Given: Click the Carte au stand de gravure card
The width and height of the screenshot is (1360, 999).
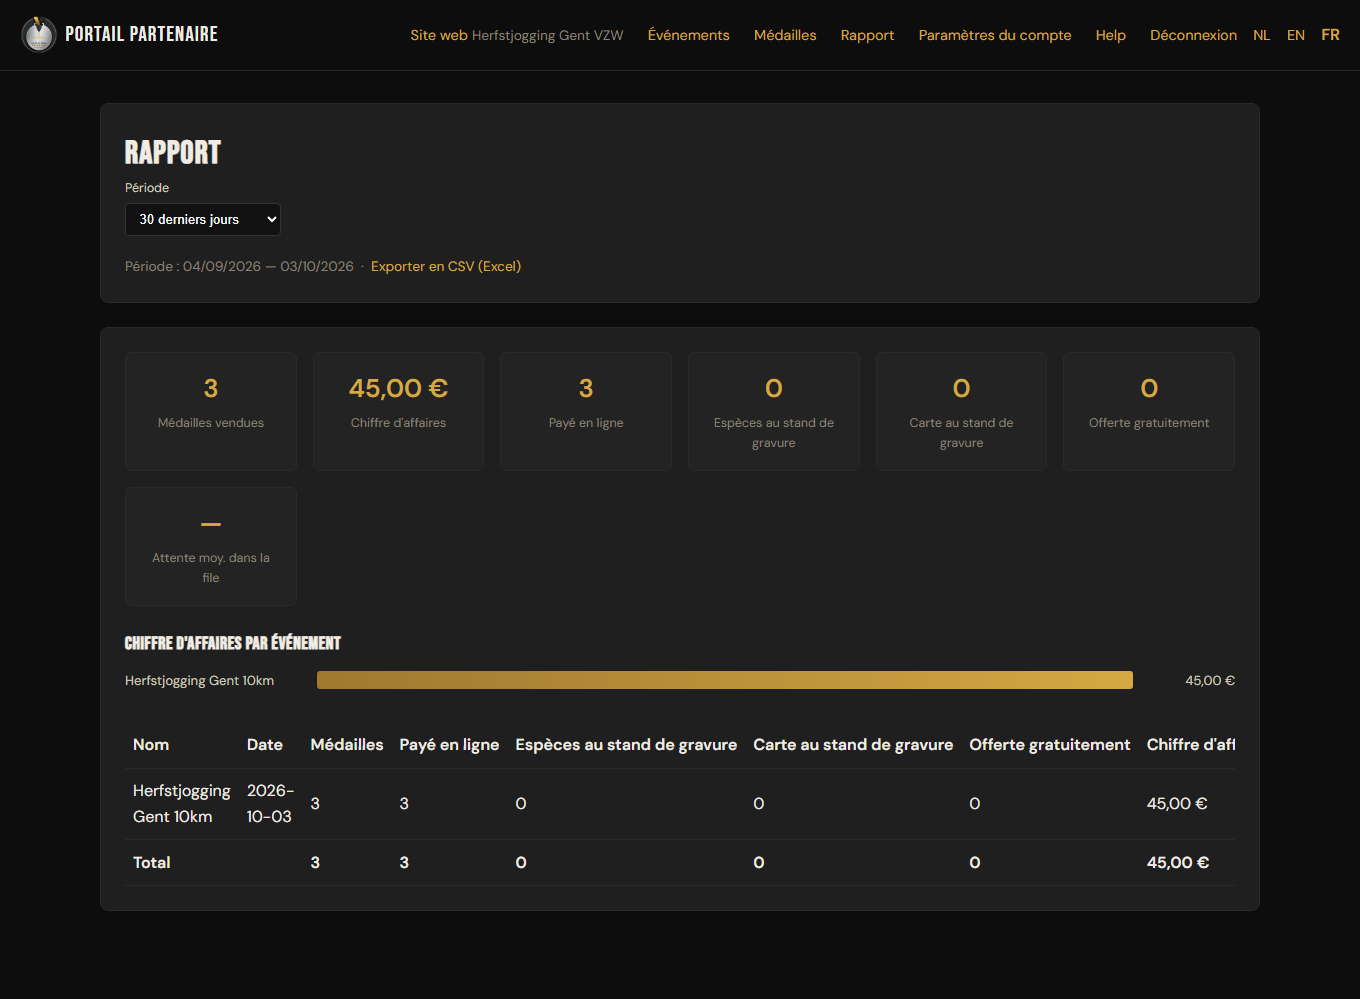Looking at the screenshot, I should coord(961,411).
